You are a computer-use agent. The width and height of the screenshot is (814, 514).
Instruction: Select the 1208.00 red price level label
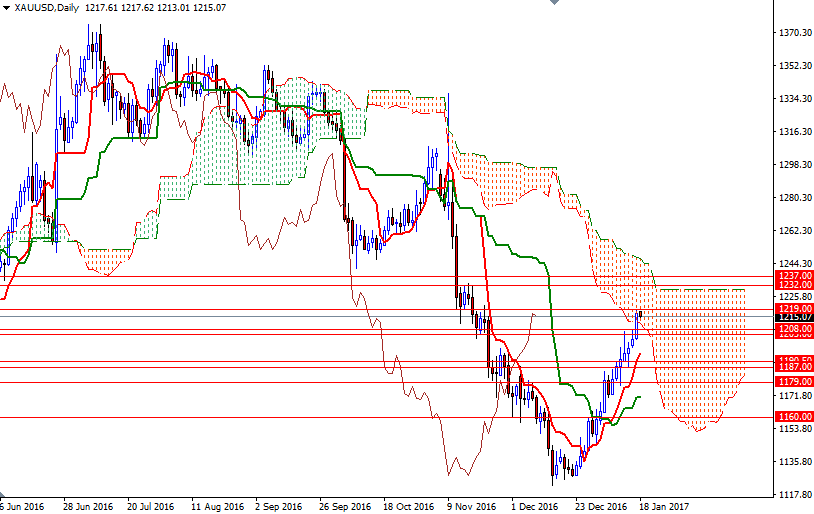(793, 328)
